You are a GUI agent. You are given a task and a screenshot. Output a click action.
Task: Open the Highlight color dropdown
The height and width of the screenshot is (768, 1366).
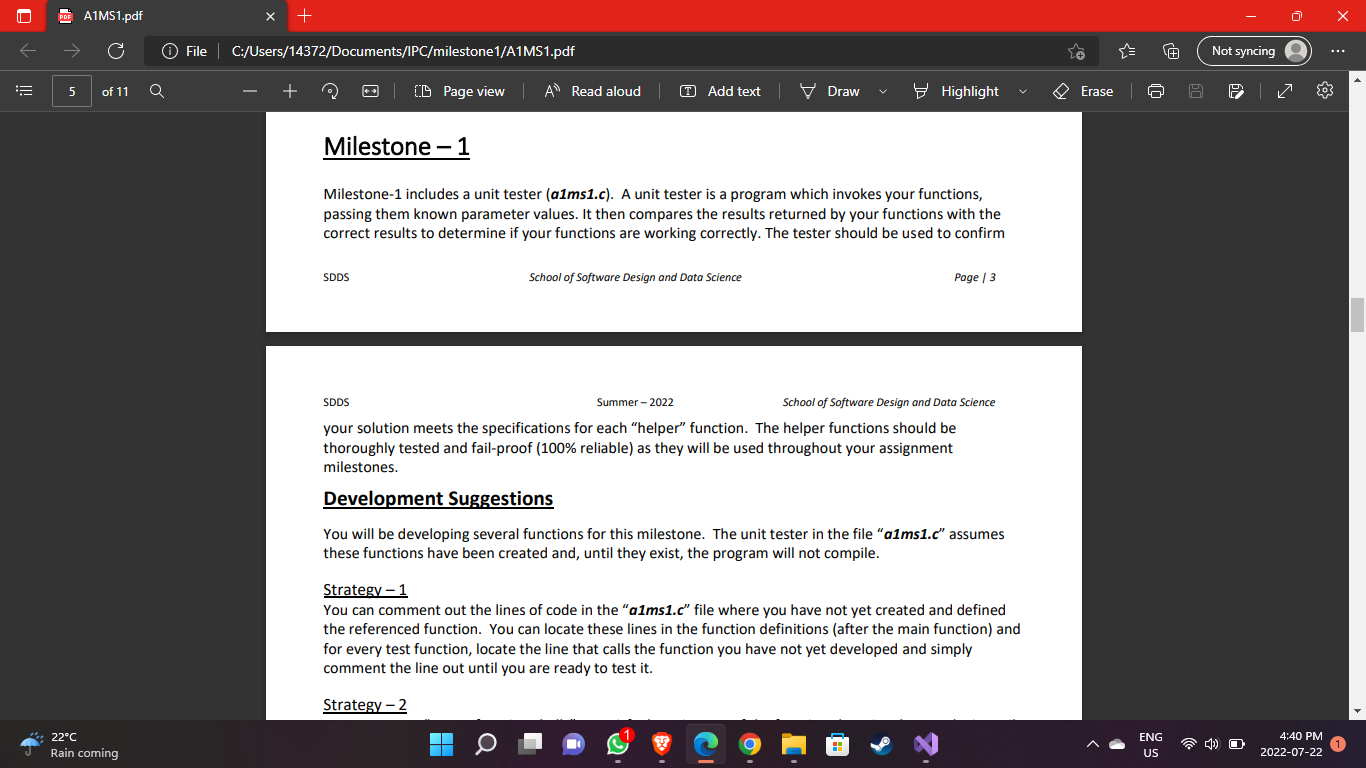pyautogui.click(x=1022, y=91)
